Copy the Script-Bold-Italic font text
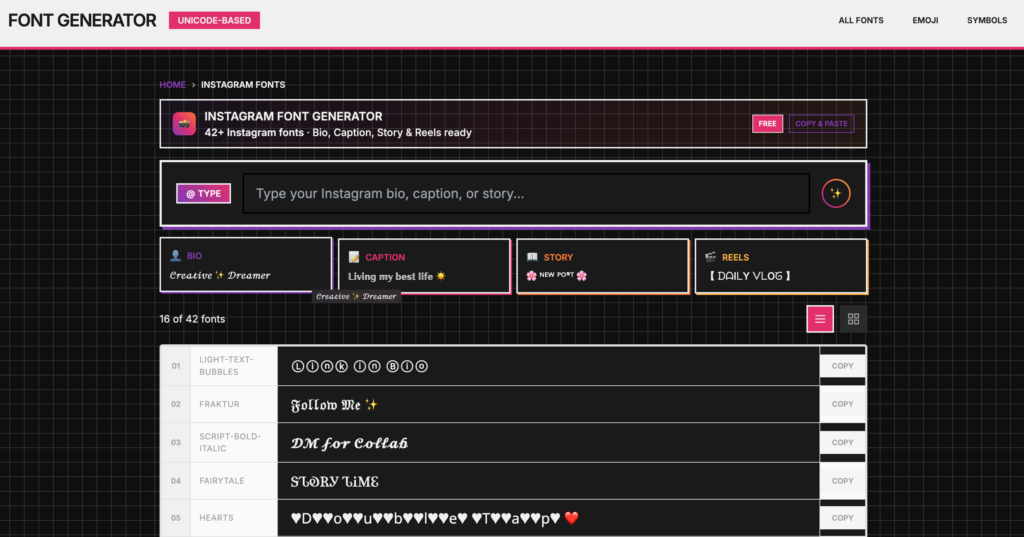1024x537 pixels. pos(842,442)
